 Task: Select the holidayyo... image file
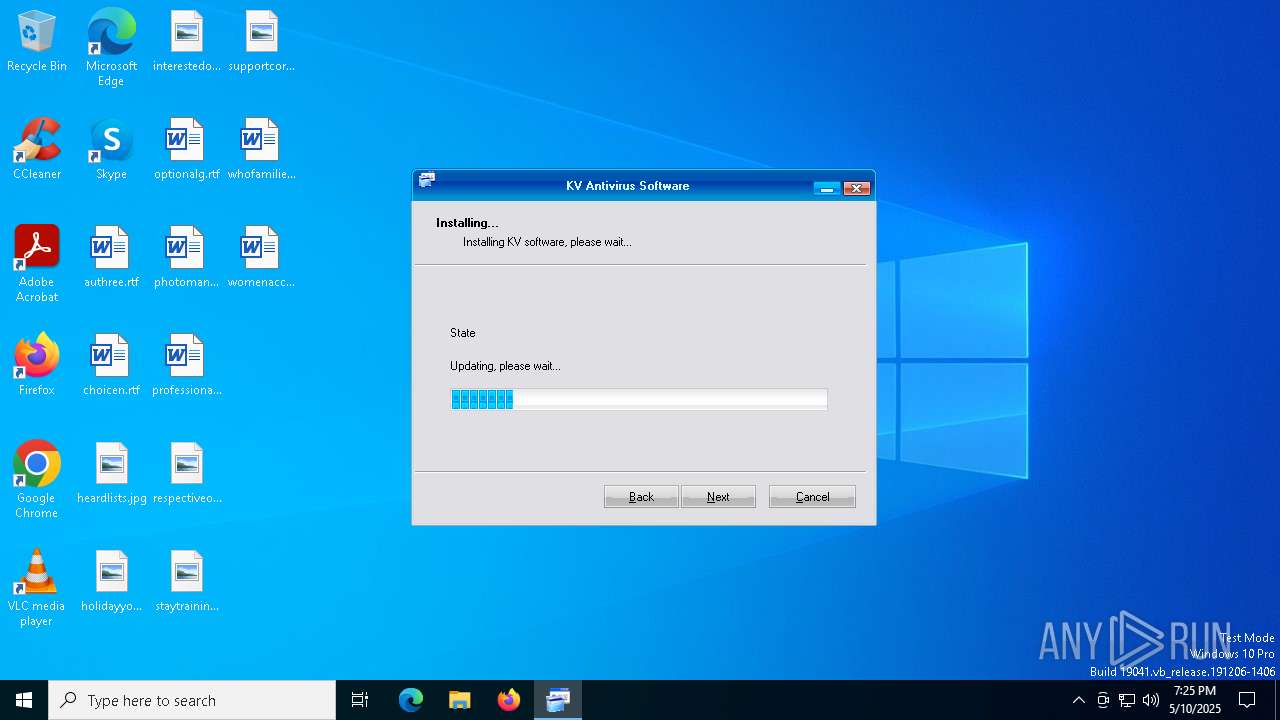click(x=111, y=582)
